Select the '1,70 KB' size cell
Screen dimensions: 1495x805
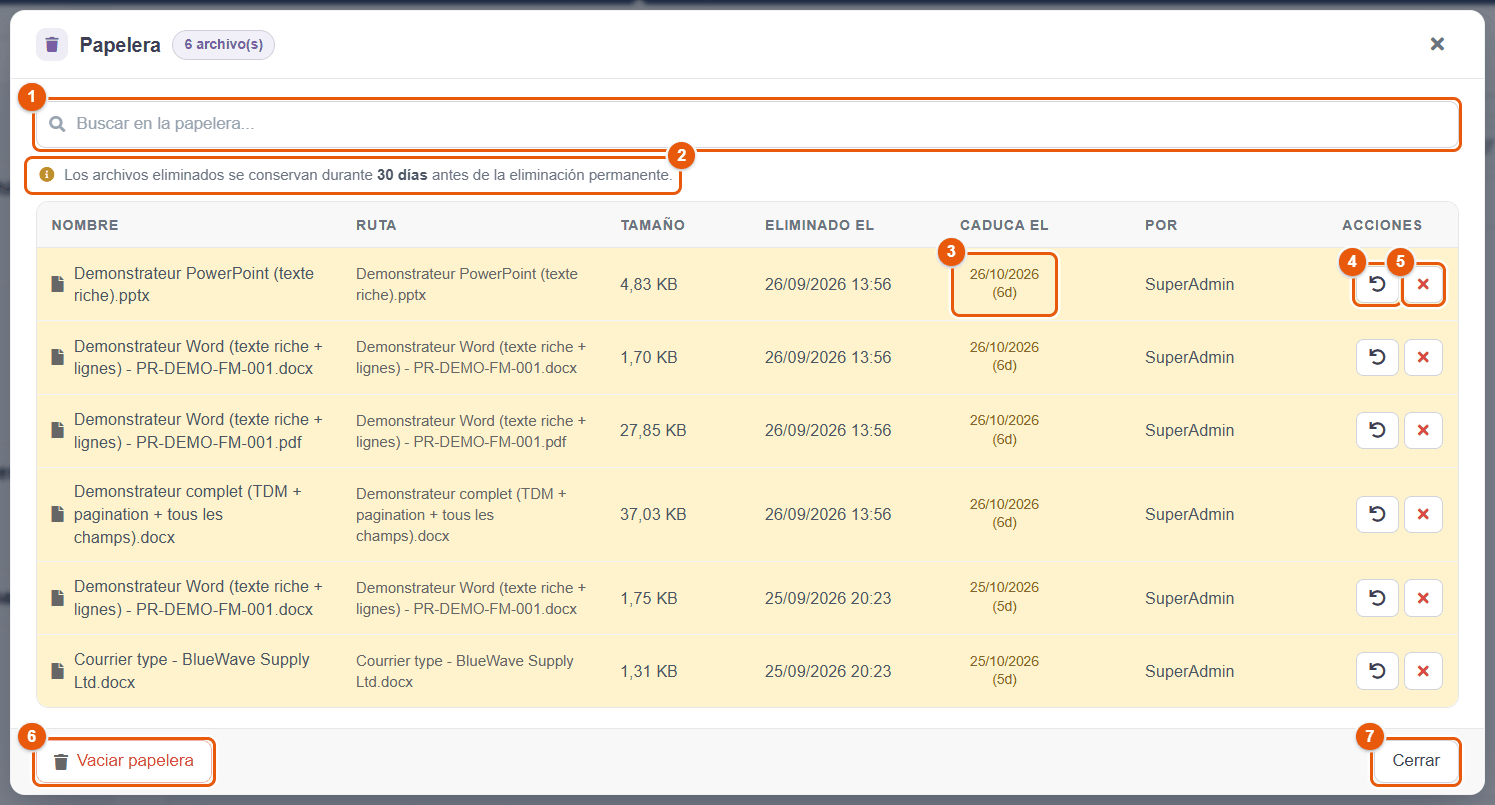click(649, 358)
